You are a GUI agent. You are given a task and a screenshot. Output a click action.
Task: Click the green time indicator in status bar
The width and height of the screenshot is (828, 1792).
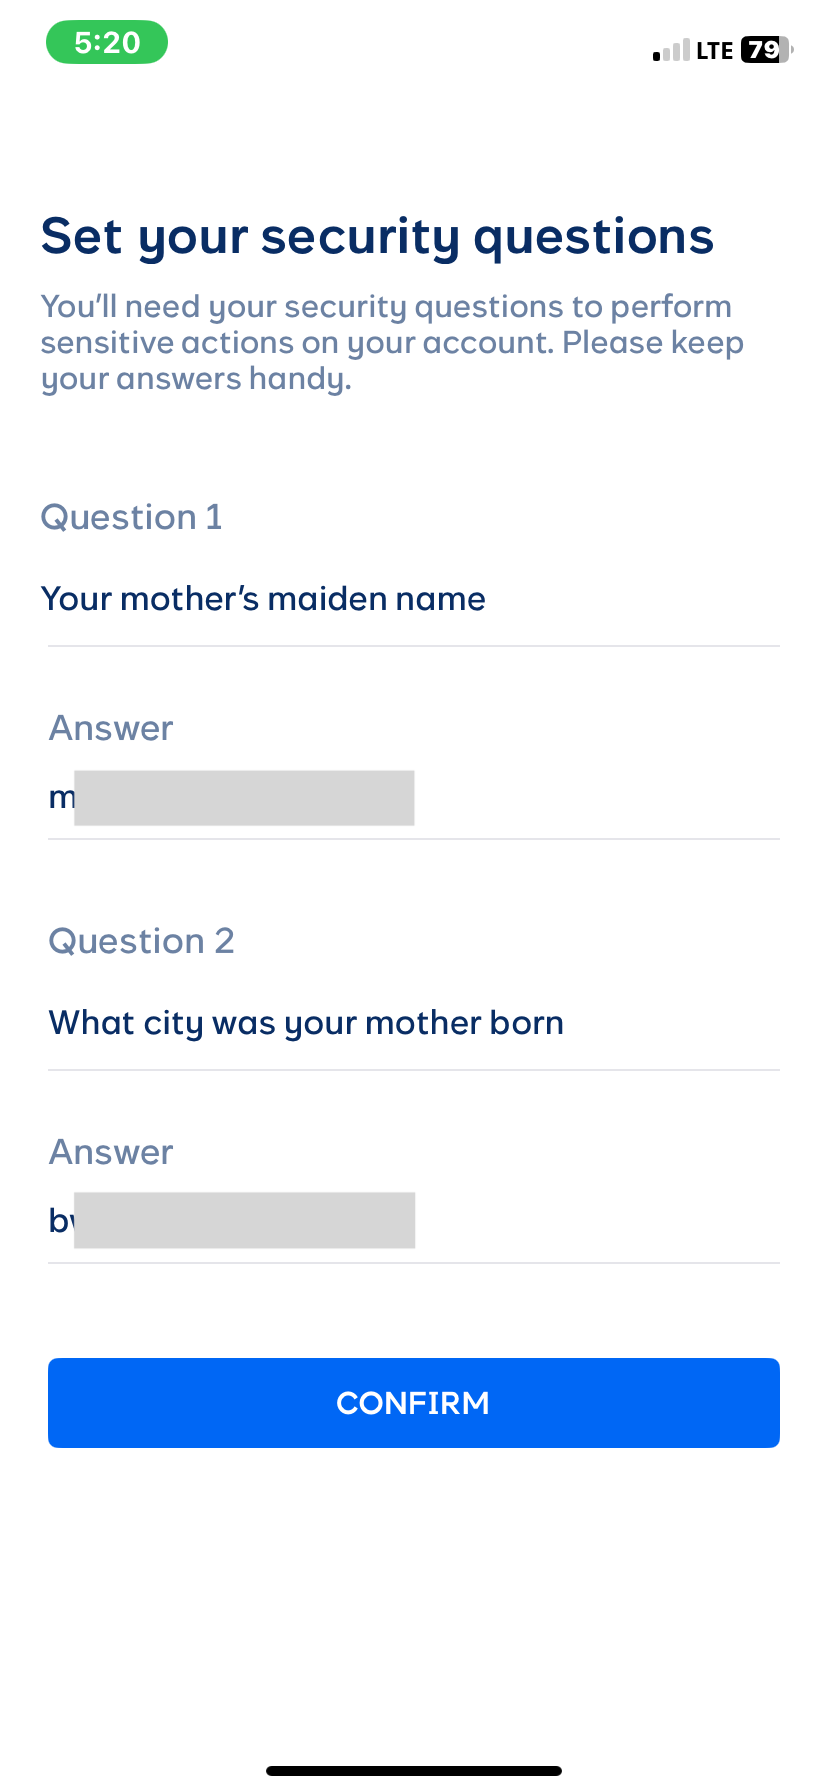[x=106, y=42]
